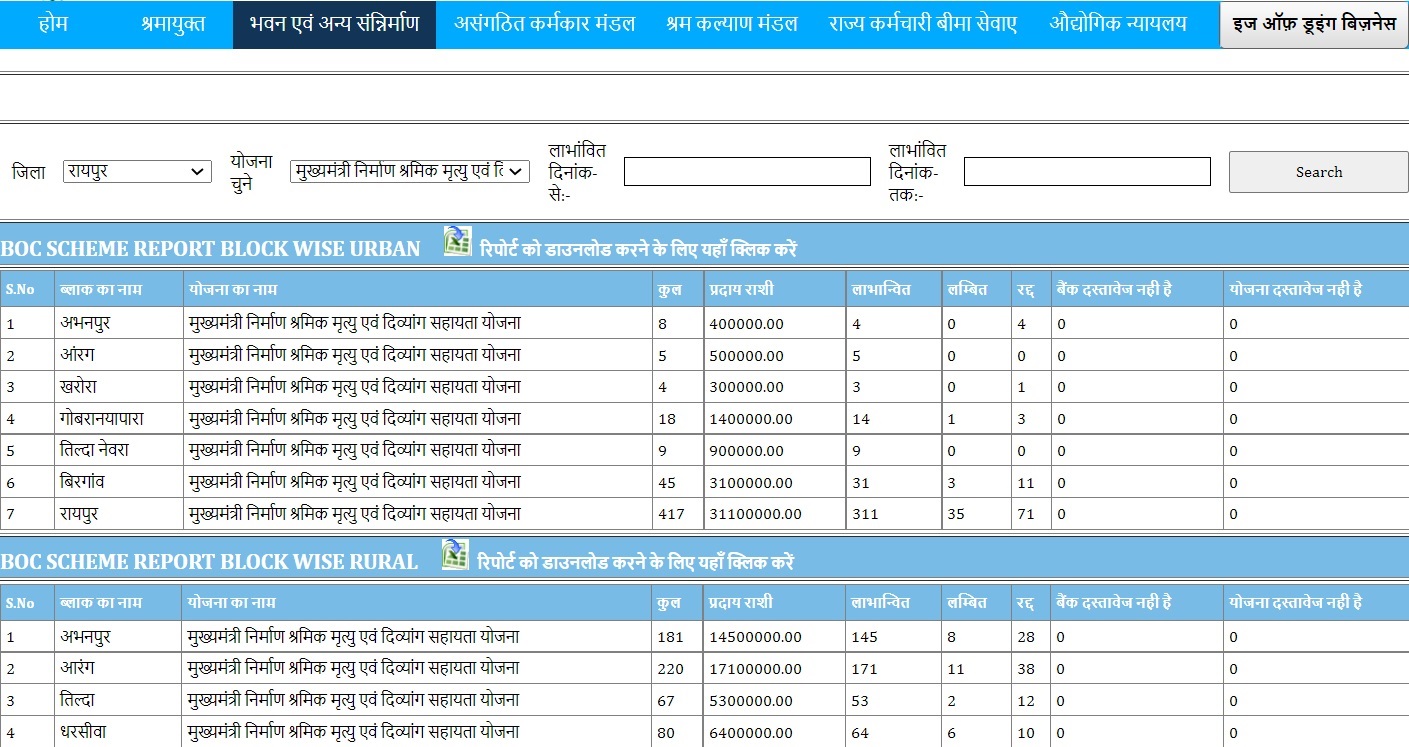
Task: Select block खरोरा cell
Action: [x=119, y=387]
